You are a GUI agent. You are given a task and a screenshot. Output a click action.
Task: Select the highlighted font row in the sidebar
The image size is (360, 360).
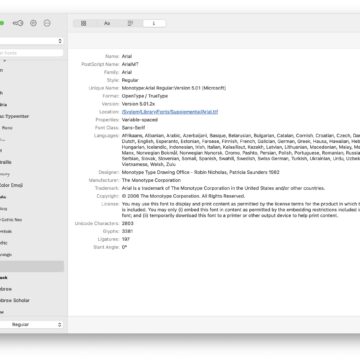pyautogui.click(x=32, y=266)
